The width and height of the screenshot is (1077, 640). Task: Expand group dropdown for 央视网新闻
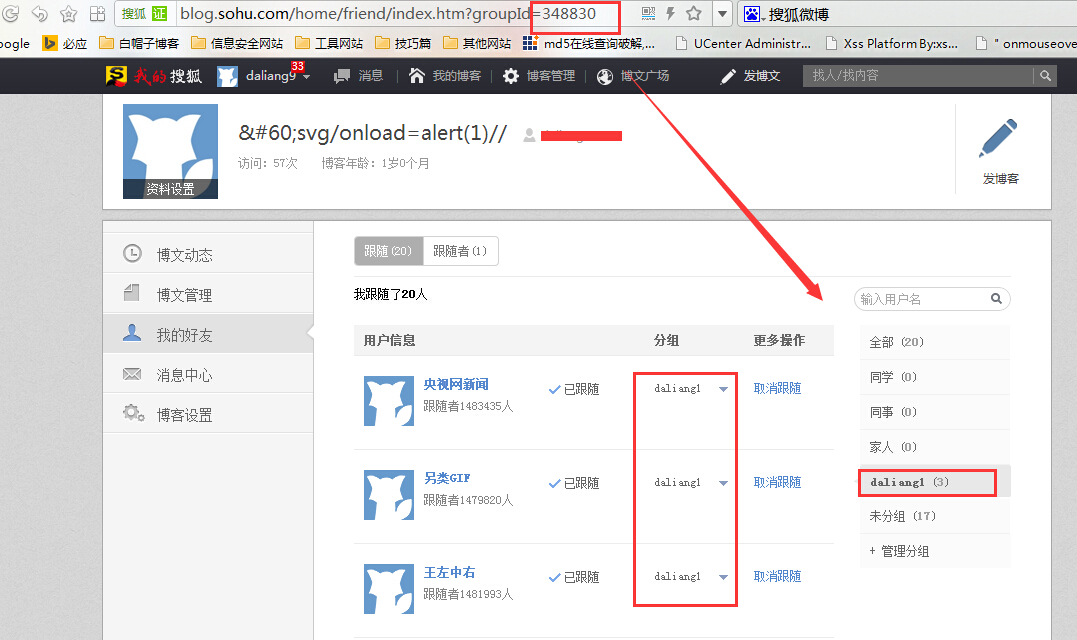(723, 389)
